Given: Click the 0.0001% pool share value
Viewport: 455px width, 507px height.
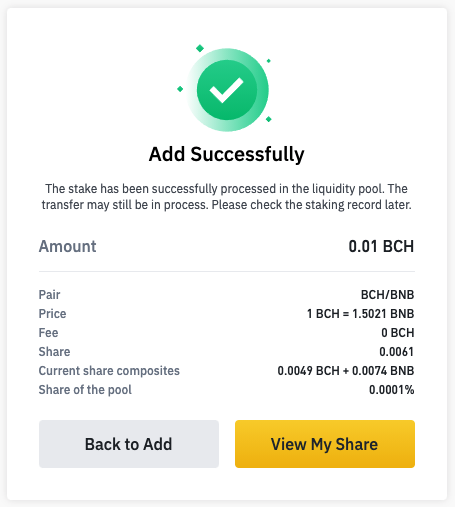Looking at the screenshot, I should pyautogui.click(x=391, y=390).
